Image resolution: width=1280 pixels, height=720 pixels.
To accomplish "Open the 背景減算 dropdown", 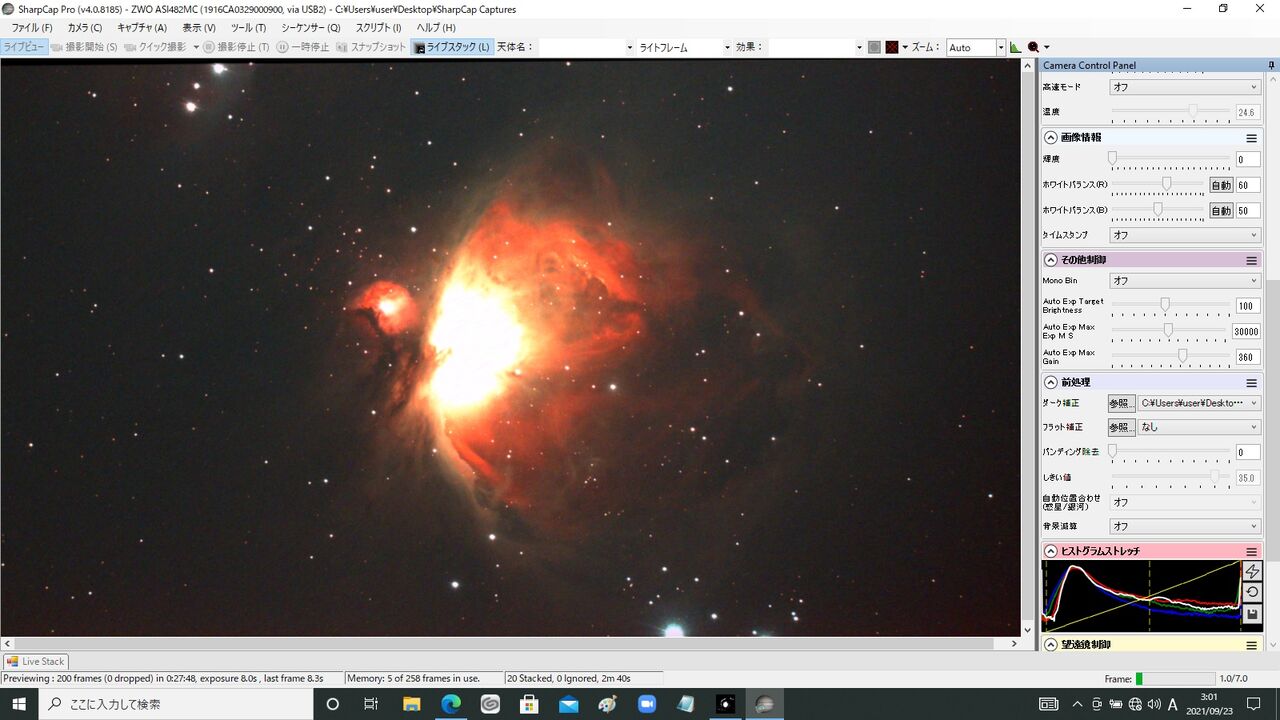I will click(1185, 526).
